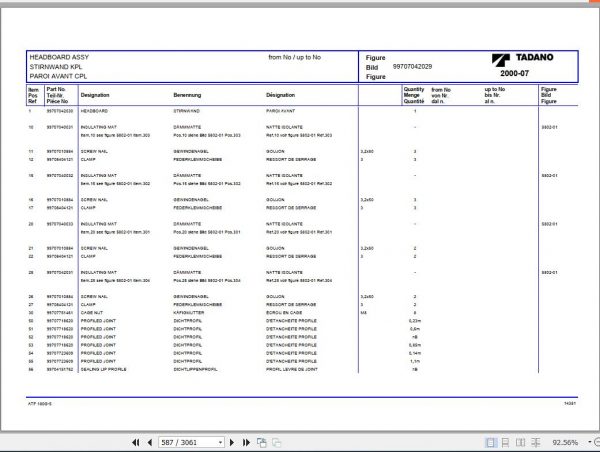The image size is (600, 452).
Task: Click the Designation column header
Action: pyautogui.click(x=95, y=95)
